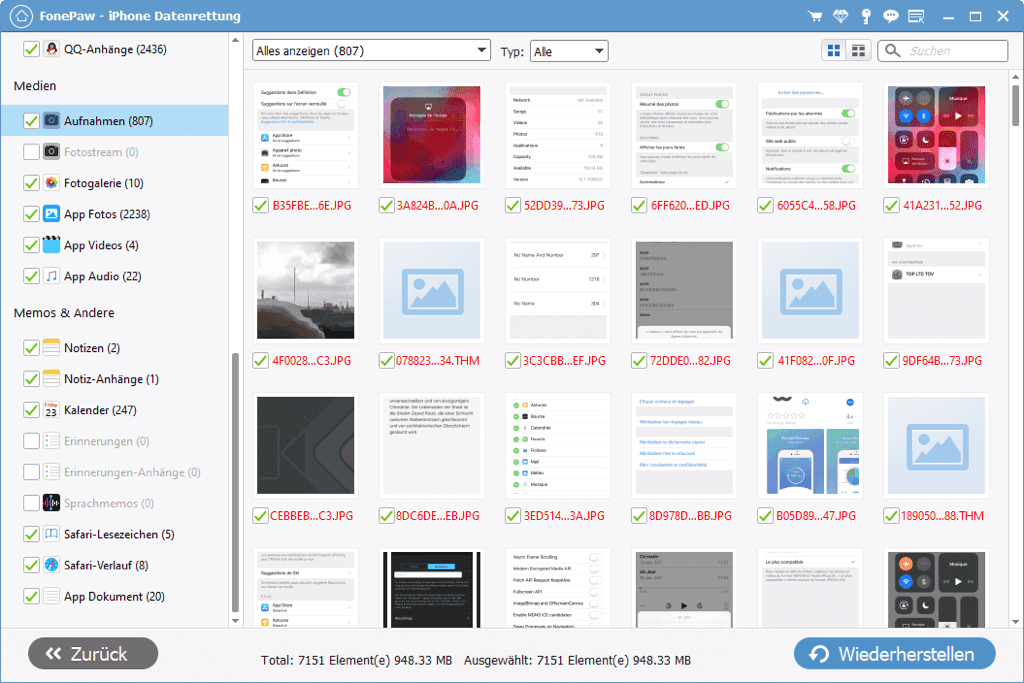
Task: Click the key registration icon
Action: (866, 16)
